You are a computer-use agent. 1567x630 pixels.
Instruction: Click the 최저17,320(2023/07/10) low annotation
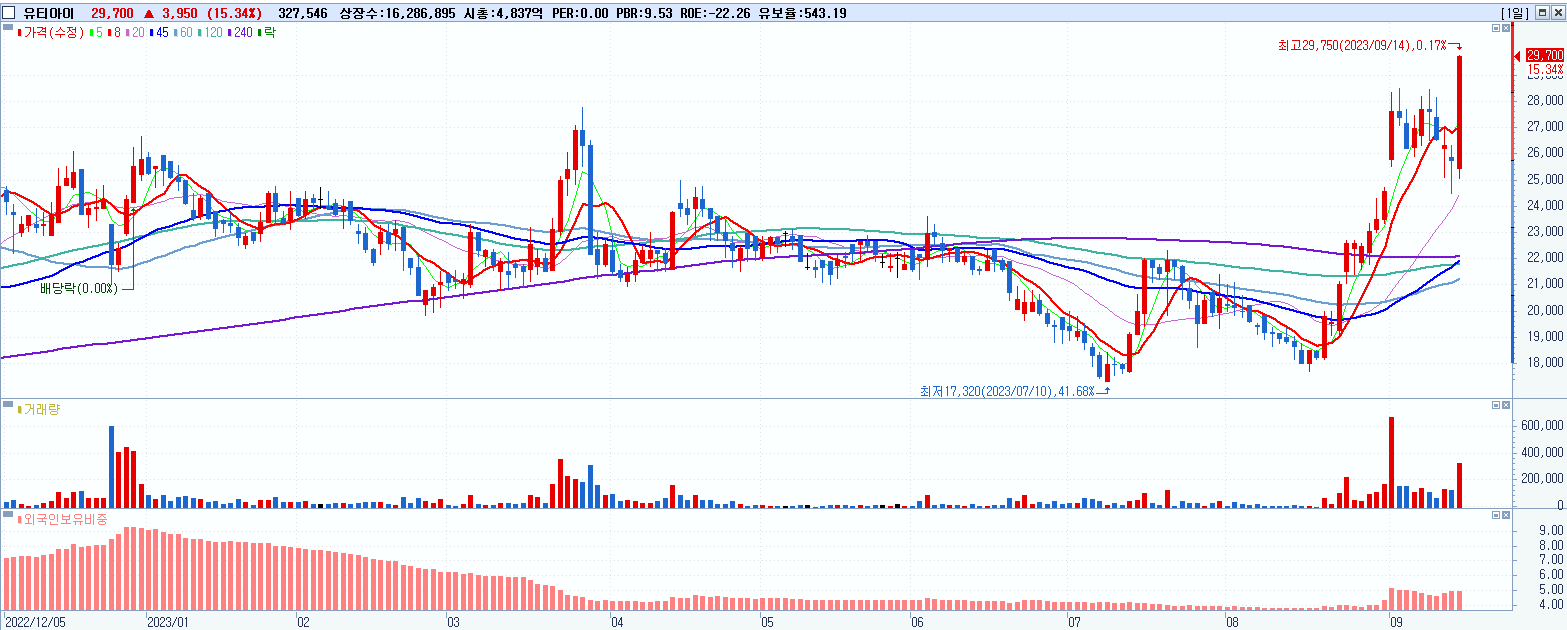point(1007,391)
